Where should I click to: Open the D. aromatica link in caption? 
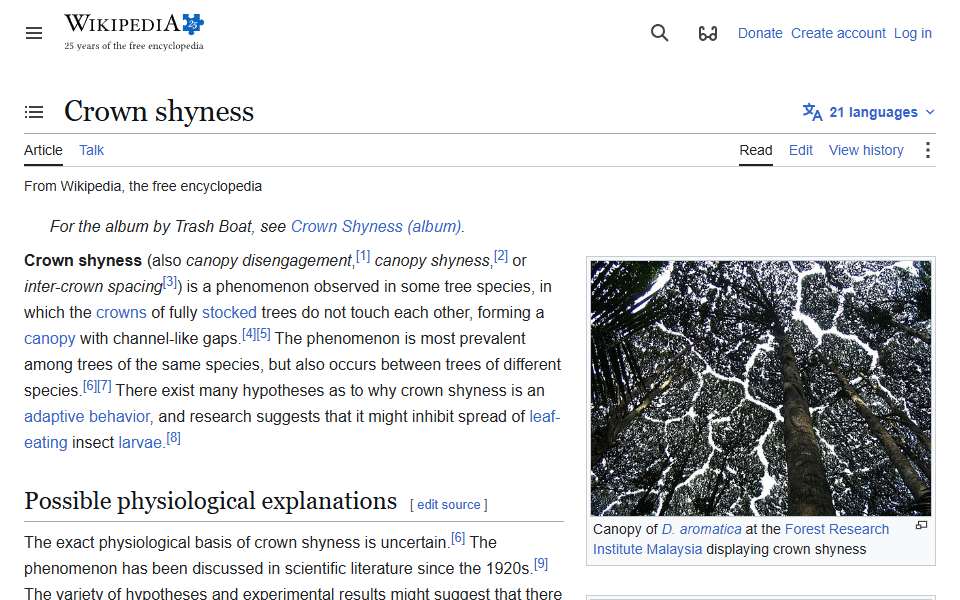[701, 529]
